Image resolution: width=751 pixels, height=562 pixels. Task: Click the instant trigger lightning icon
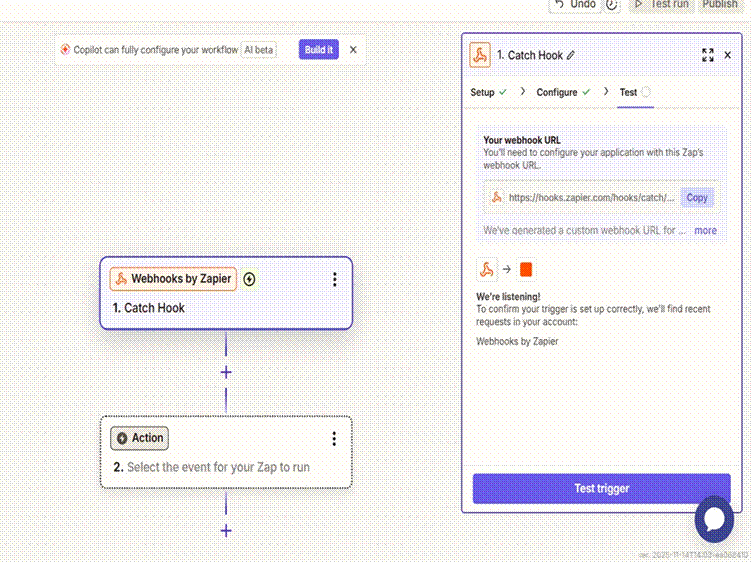tap(249, 279)
